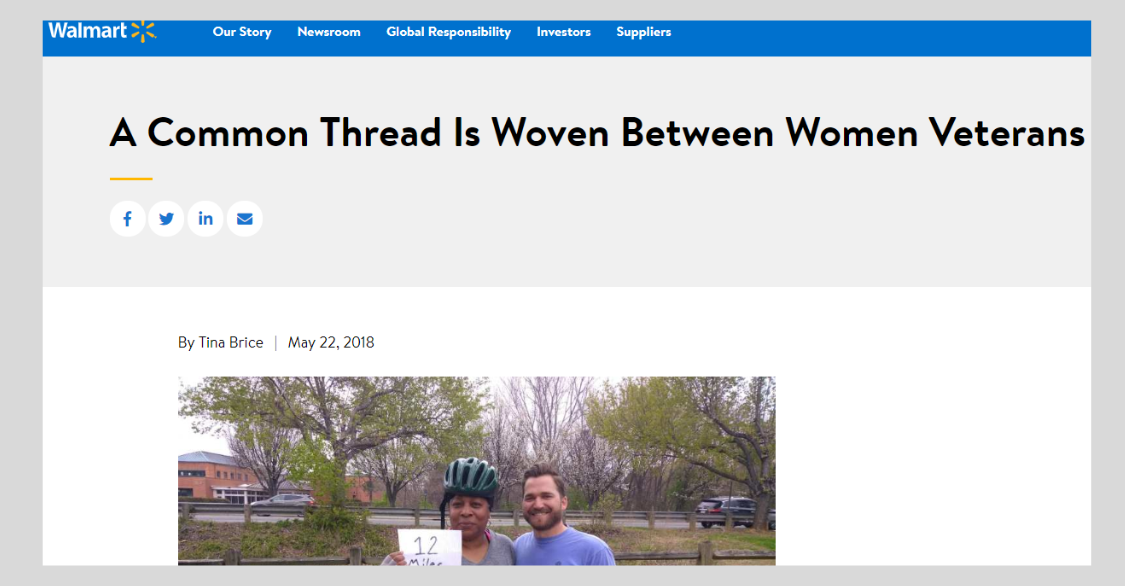
Task: Share the article on LinkedIn
Action: click(205, 219)
